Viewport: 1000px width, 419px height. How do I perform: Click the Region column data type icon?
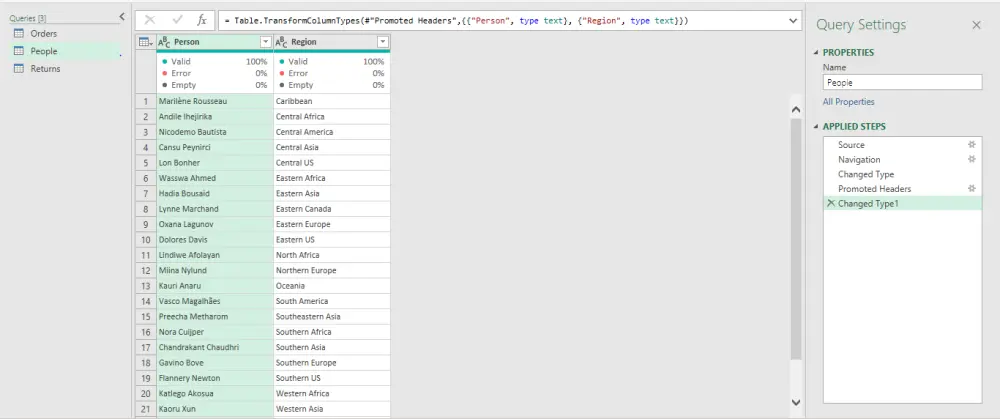click(281, 42)
